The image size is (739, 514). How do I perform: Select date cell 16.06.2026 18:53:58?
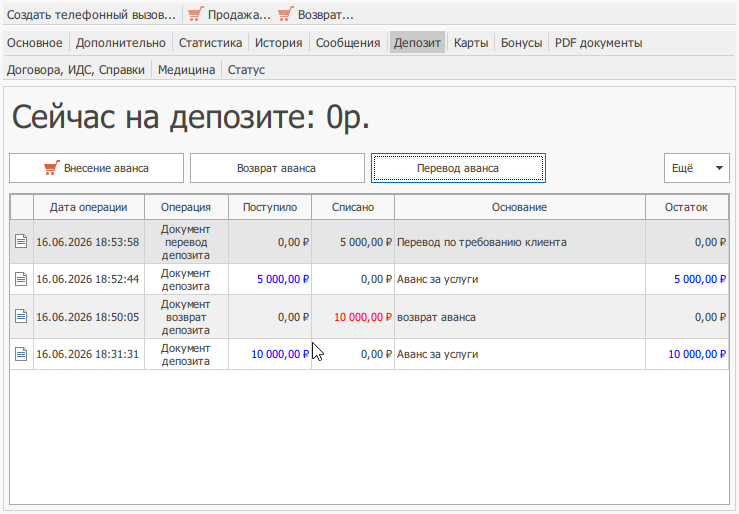[89, 242]
